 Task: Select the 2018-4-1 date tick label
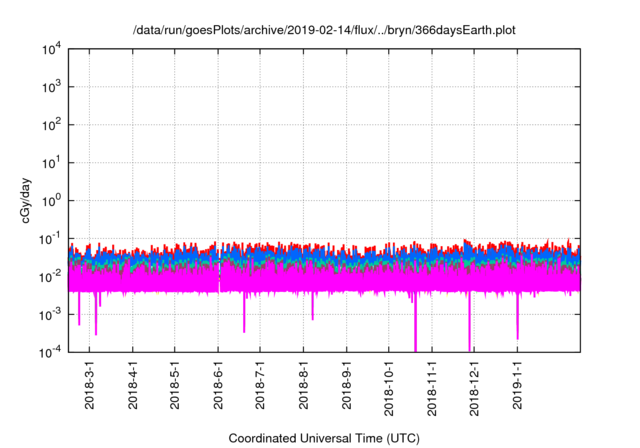pos(132,385)
